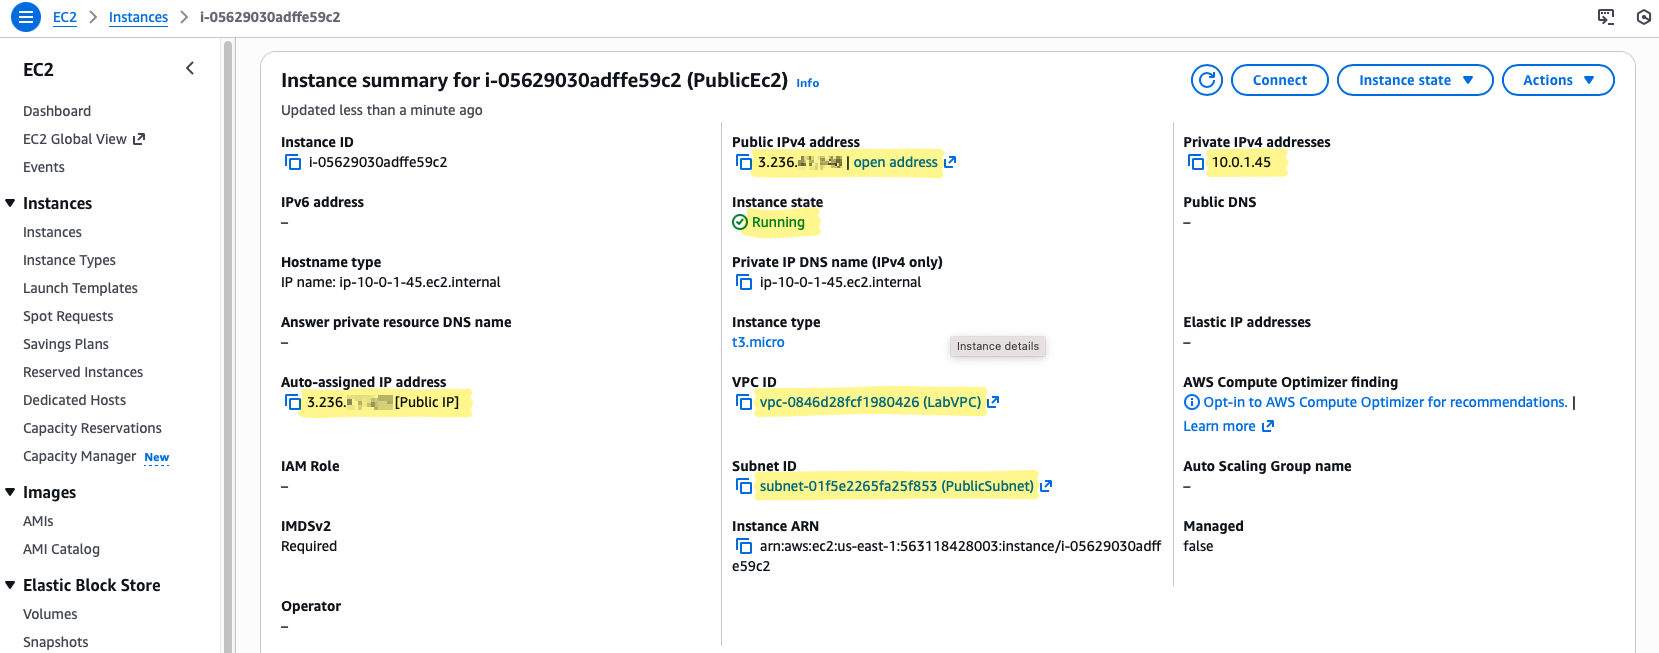Open the Actions dropdown
The width and height of the screenshot is (1659, 653).
[x=1558, y=80]
